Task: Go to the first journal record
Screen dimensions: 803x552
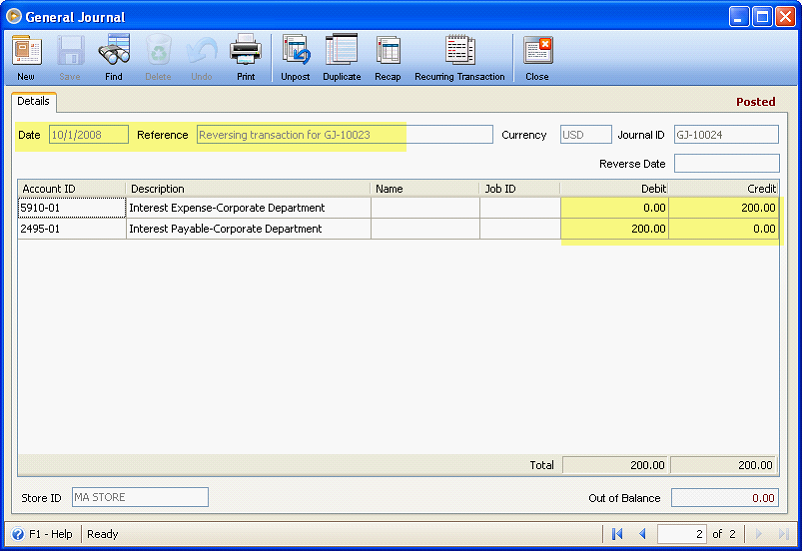Action: [x=617, y=534]
